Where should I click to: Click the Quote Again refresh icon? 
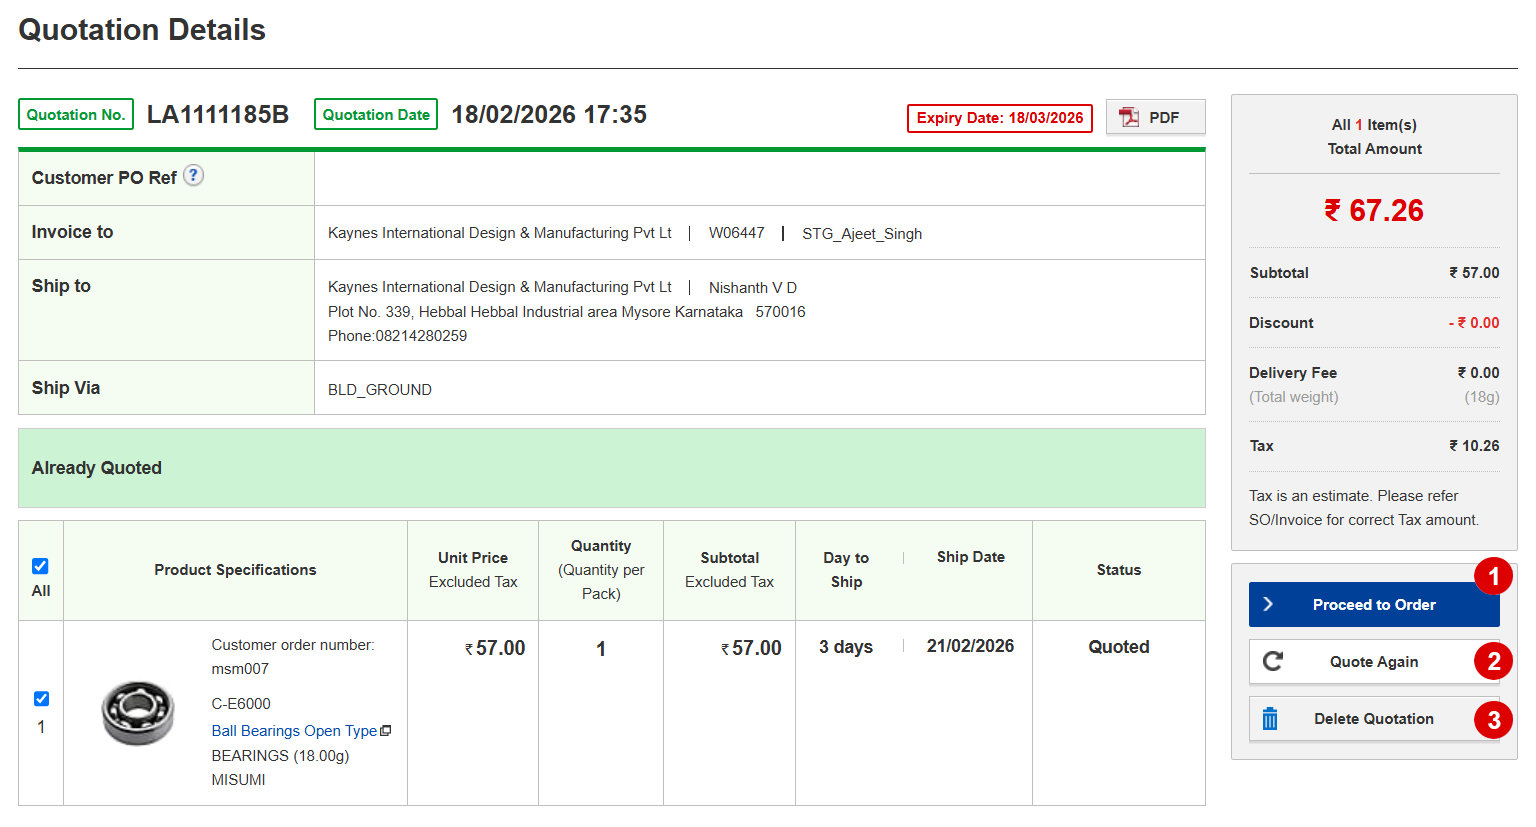[x=1273, y=661]
